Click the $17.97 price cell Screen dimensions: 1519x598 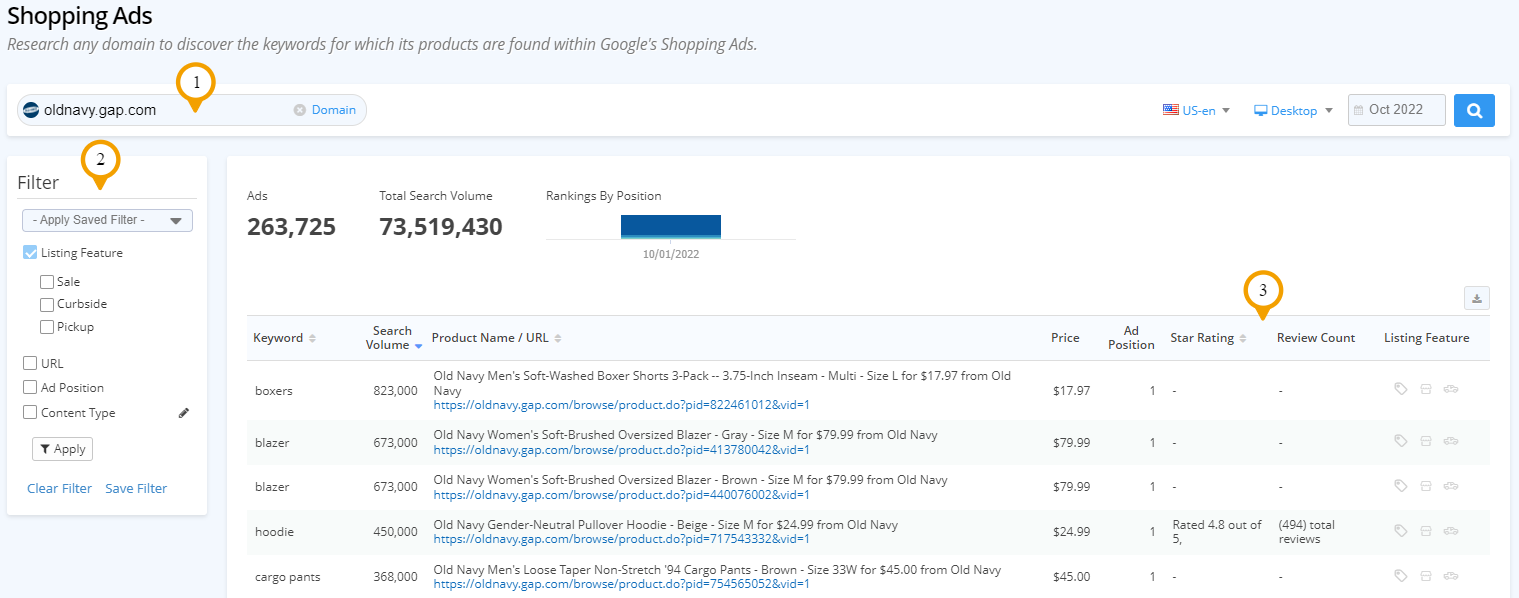tap(1071, 391)
